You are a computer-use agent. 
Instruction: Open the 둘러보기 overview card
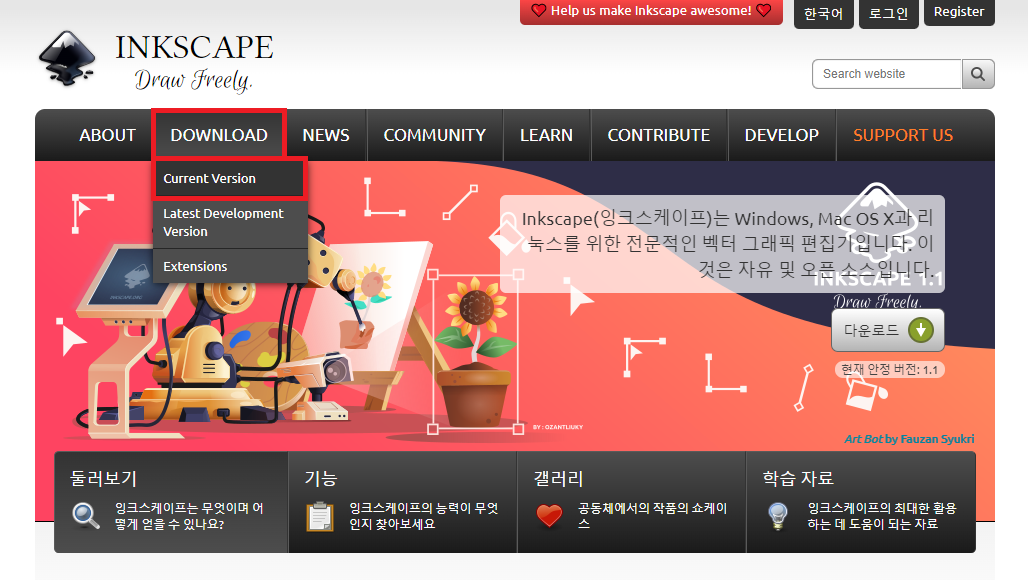tap(171, 502)
